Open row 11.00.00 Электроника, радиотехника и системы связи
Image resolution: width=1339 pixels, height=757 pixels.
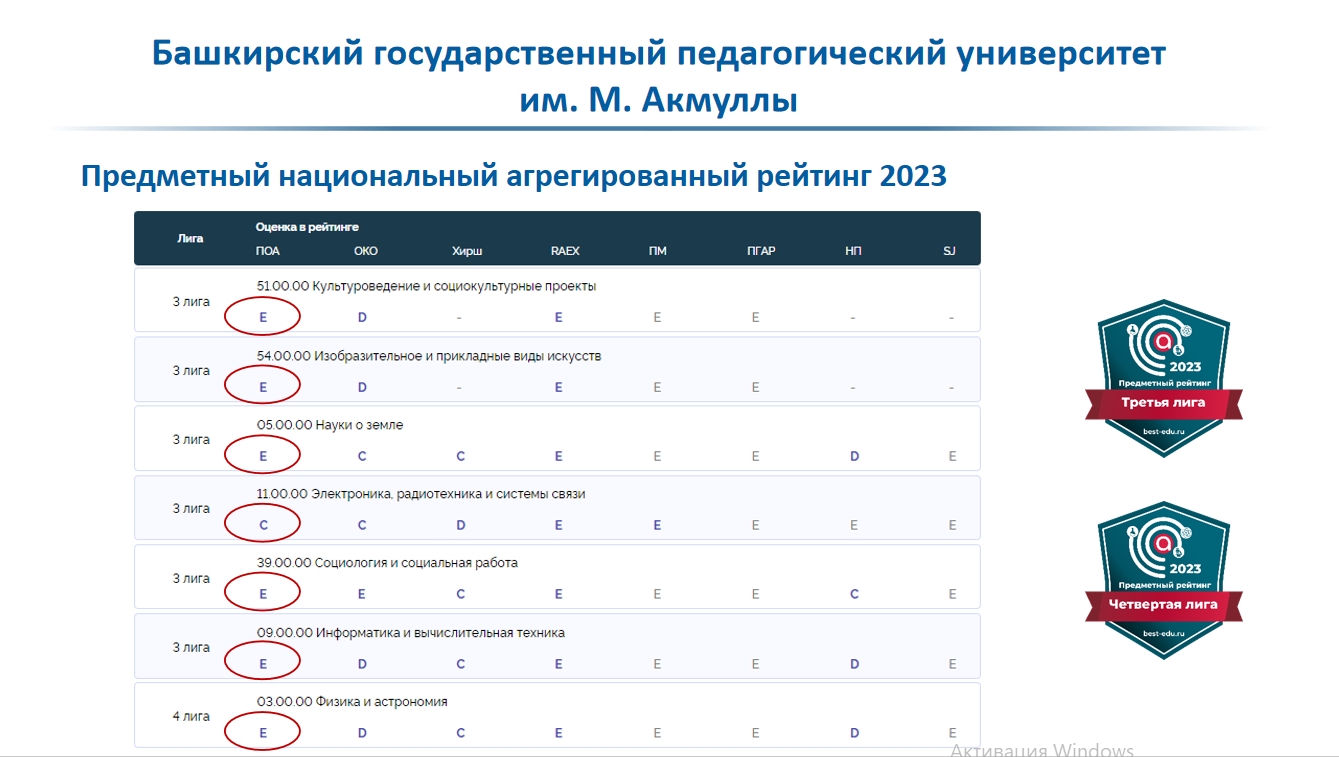(x=421, y=494)
